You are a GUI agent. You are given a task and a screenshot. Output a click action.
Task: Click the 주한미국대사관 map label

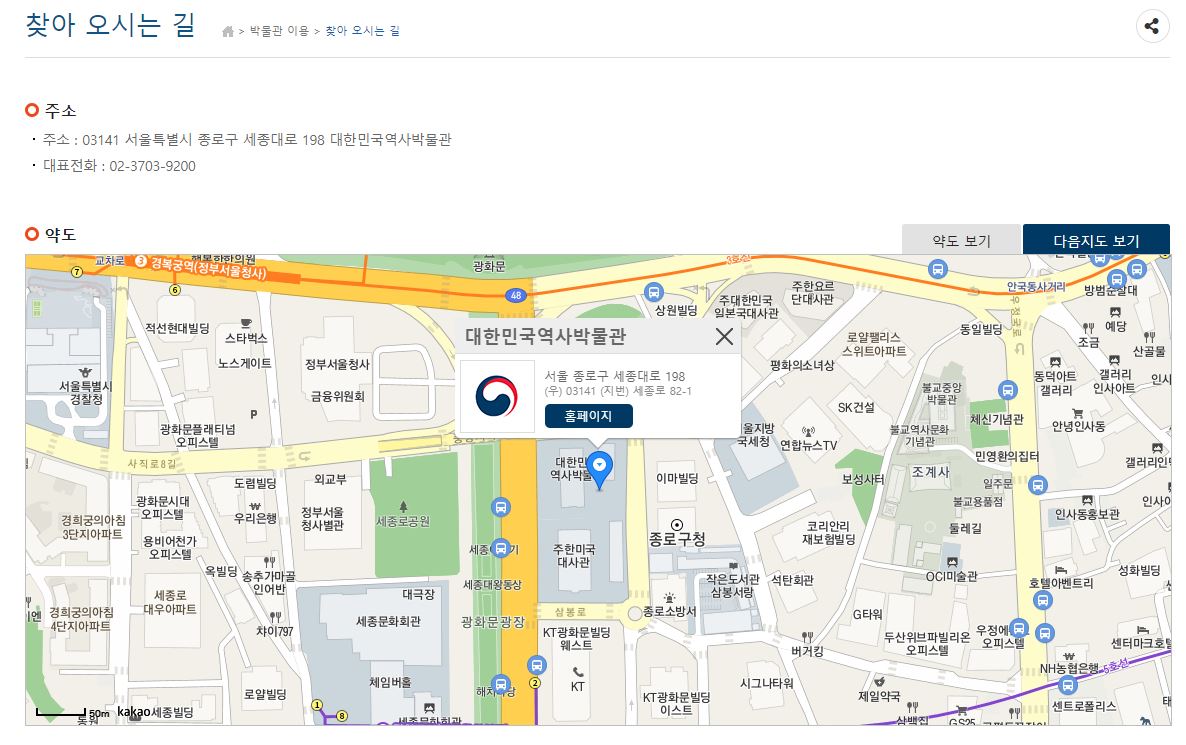[x=574, y=556]
